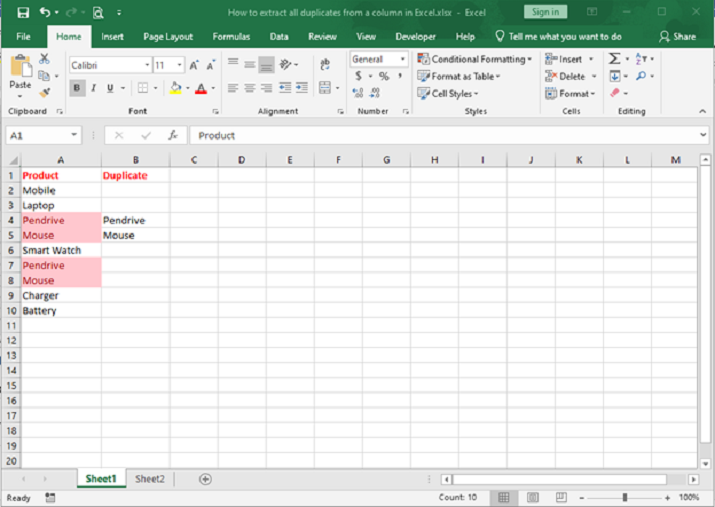Toggle Underline formatting
Screen dimensions: 715x507
click(x=110, y=88)
